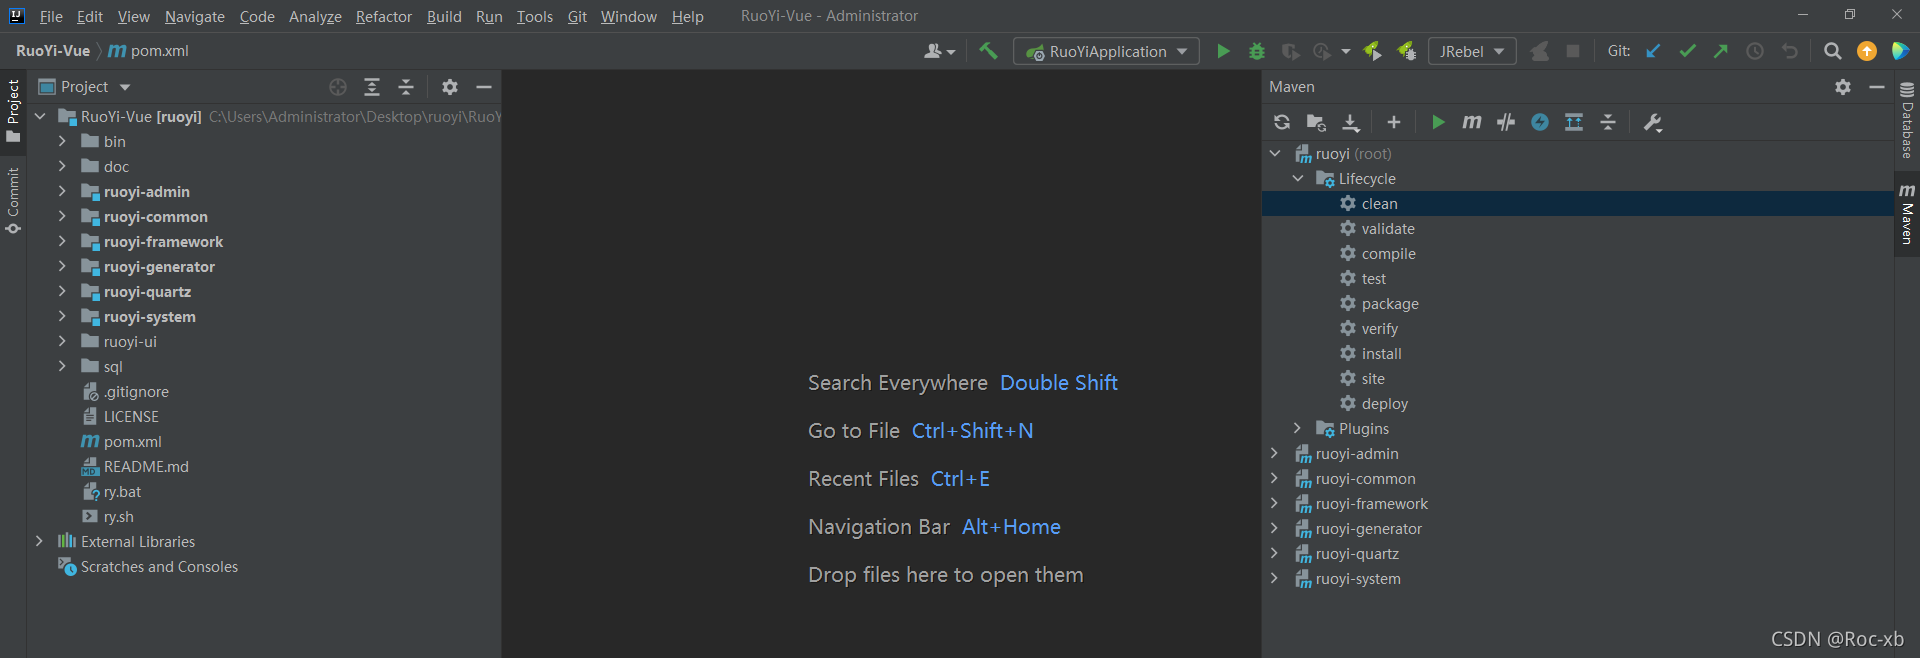
Task: Open Maven settings wrench icon
Action: 1653,122
